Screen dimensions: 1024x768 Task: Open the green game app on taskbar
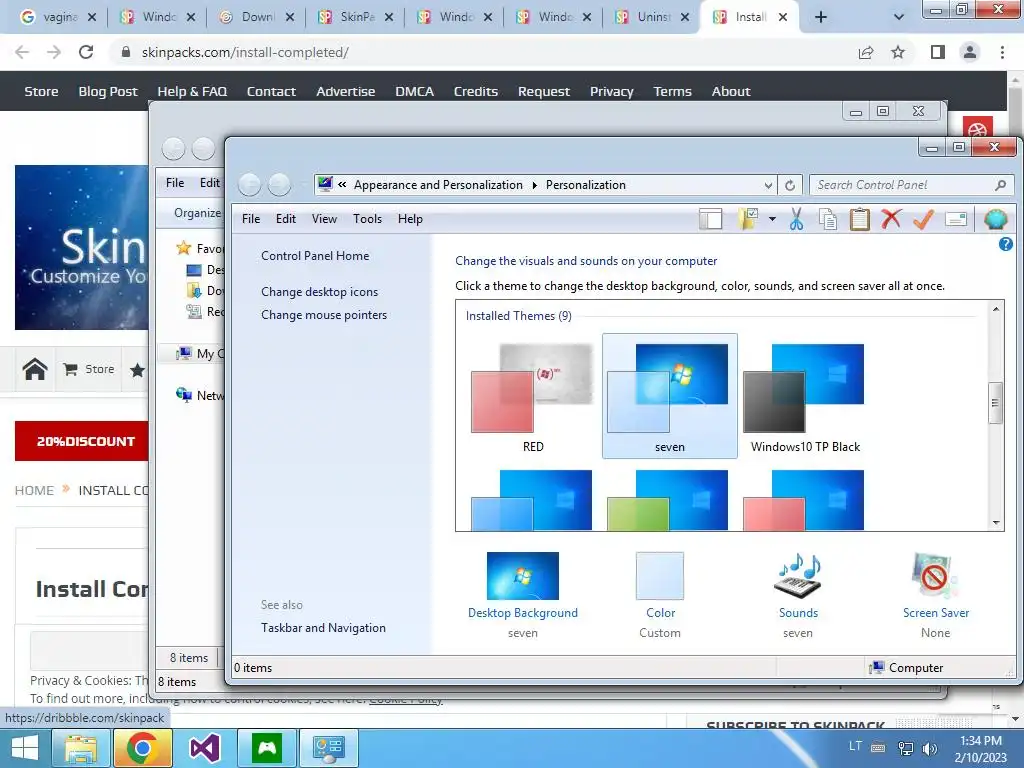(266, 748)
